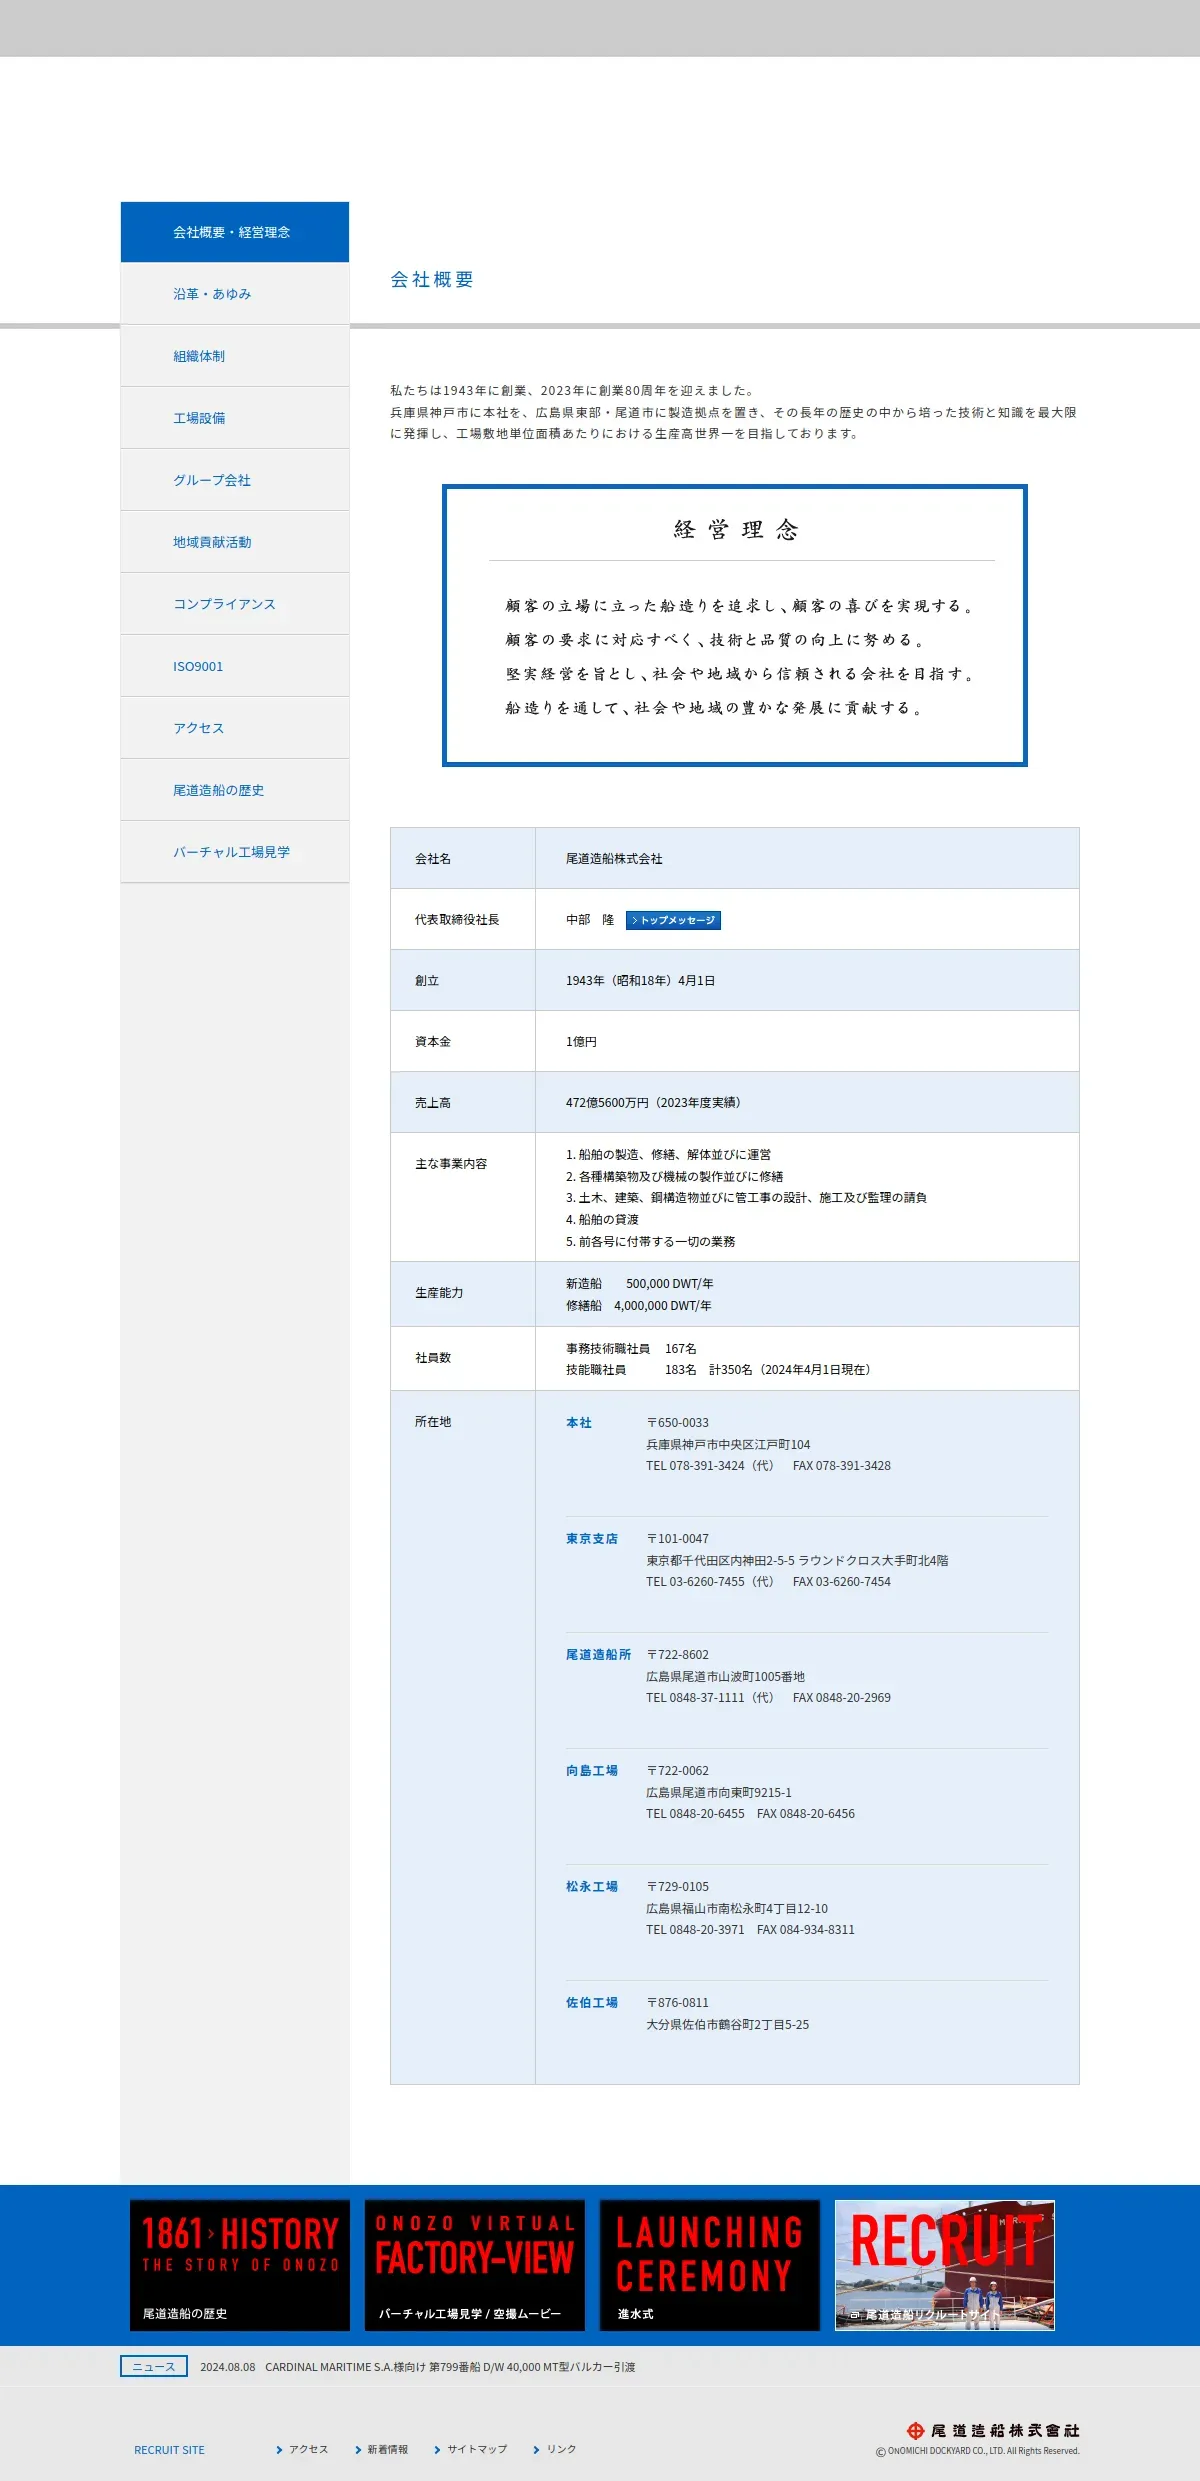Click company name 尾道造船株式会社 cell

coord(614,859)
